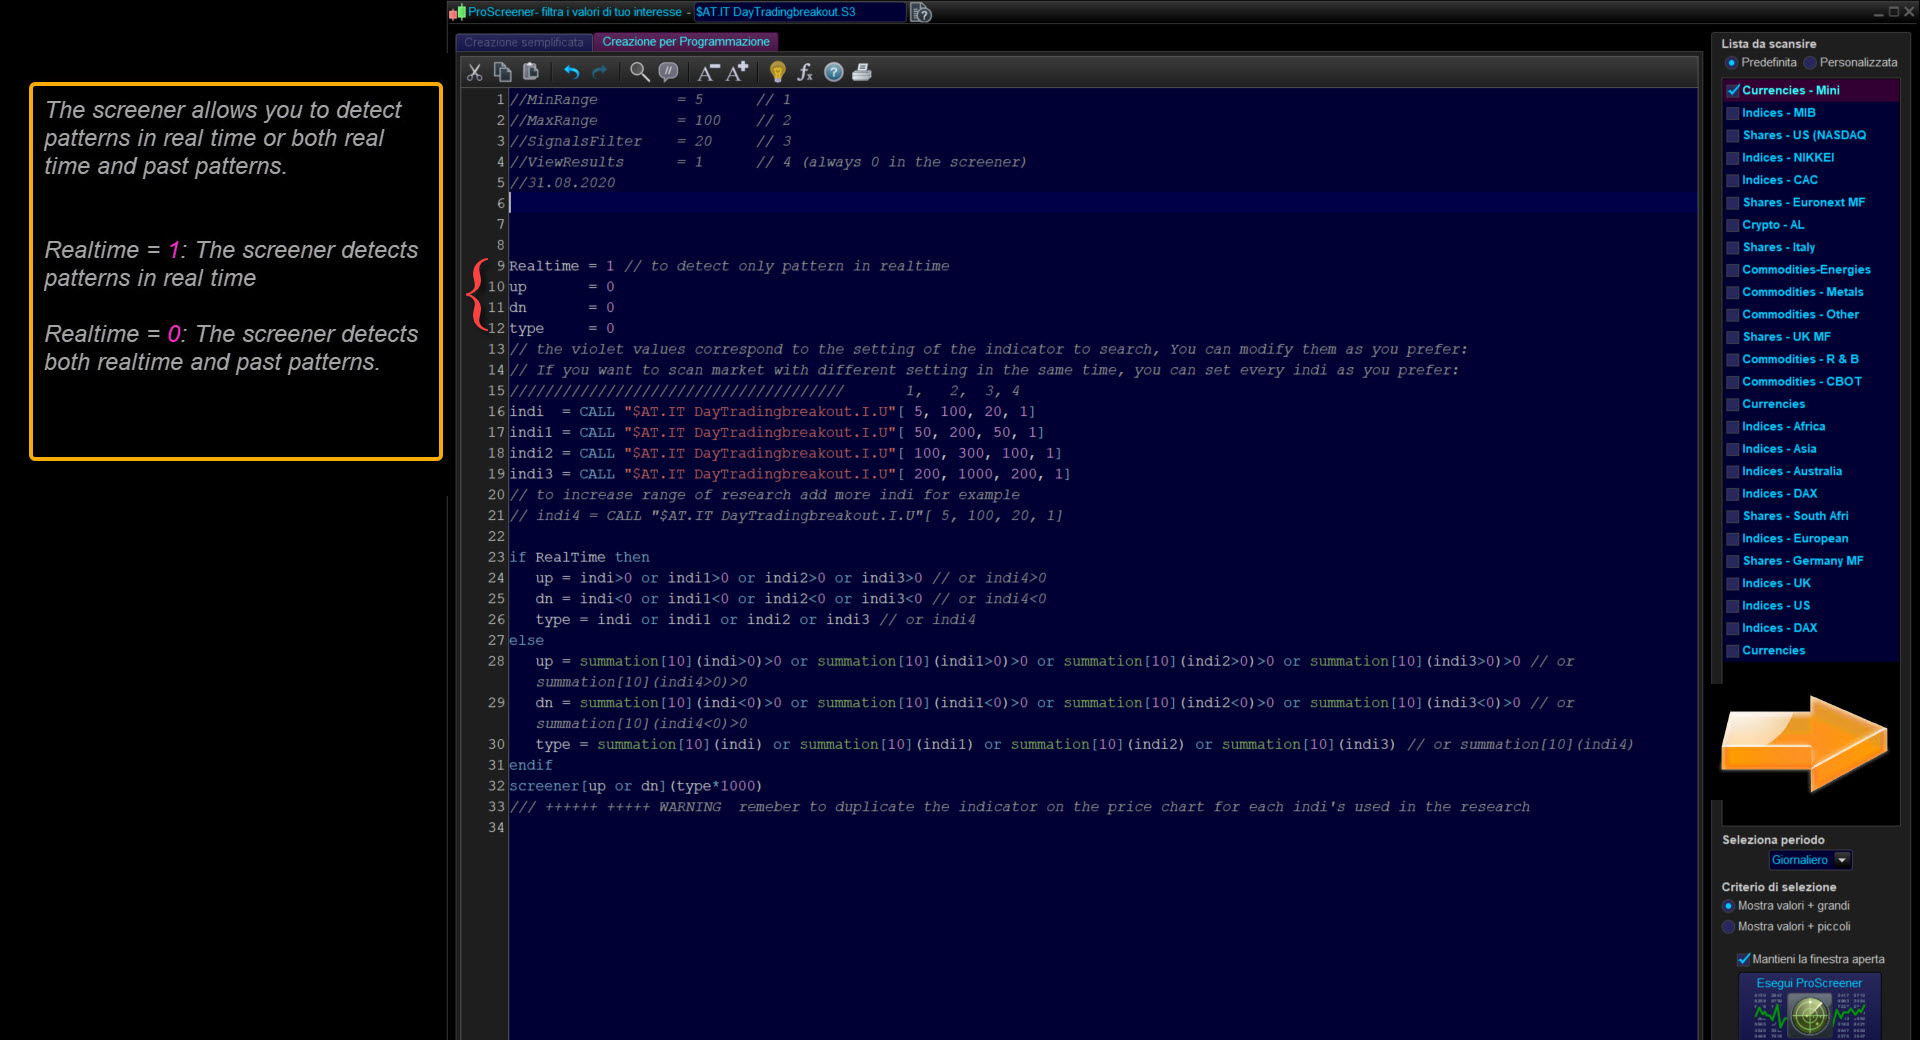Switch to Creazione semplificata tab
1920x1040 pixels.
pyautogui.click(x=523, y=42)
